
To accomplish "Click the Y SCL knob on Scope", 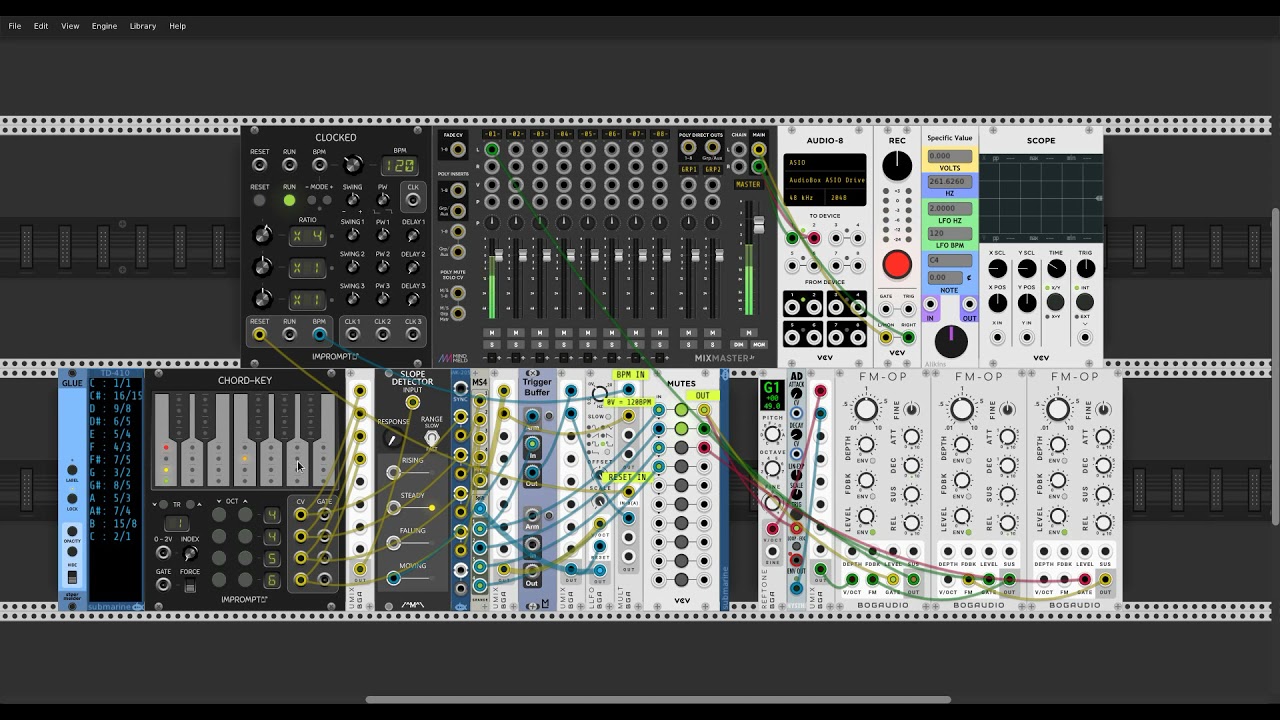I will tap(1027, 269).
